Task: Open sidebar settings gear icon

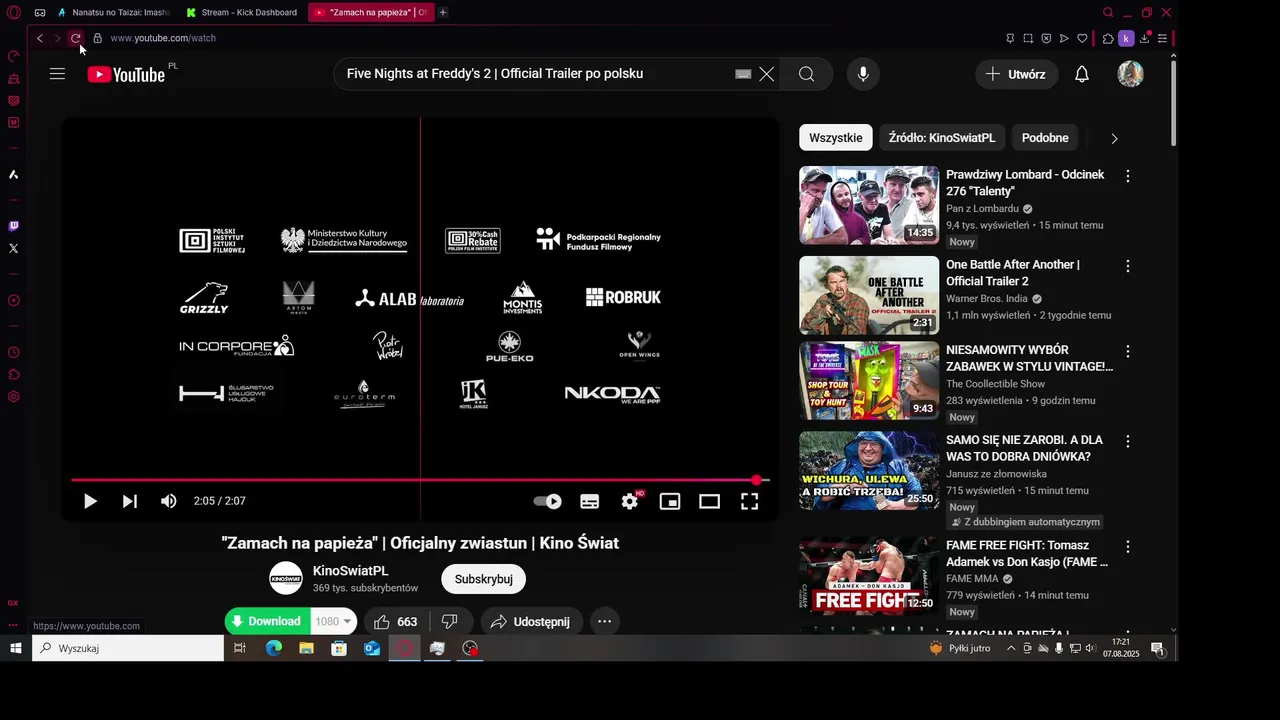Action: pos(13,397)
